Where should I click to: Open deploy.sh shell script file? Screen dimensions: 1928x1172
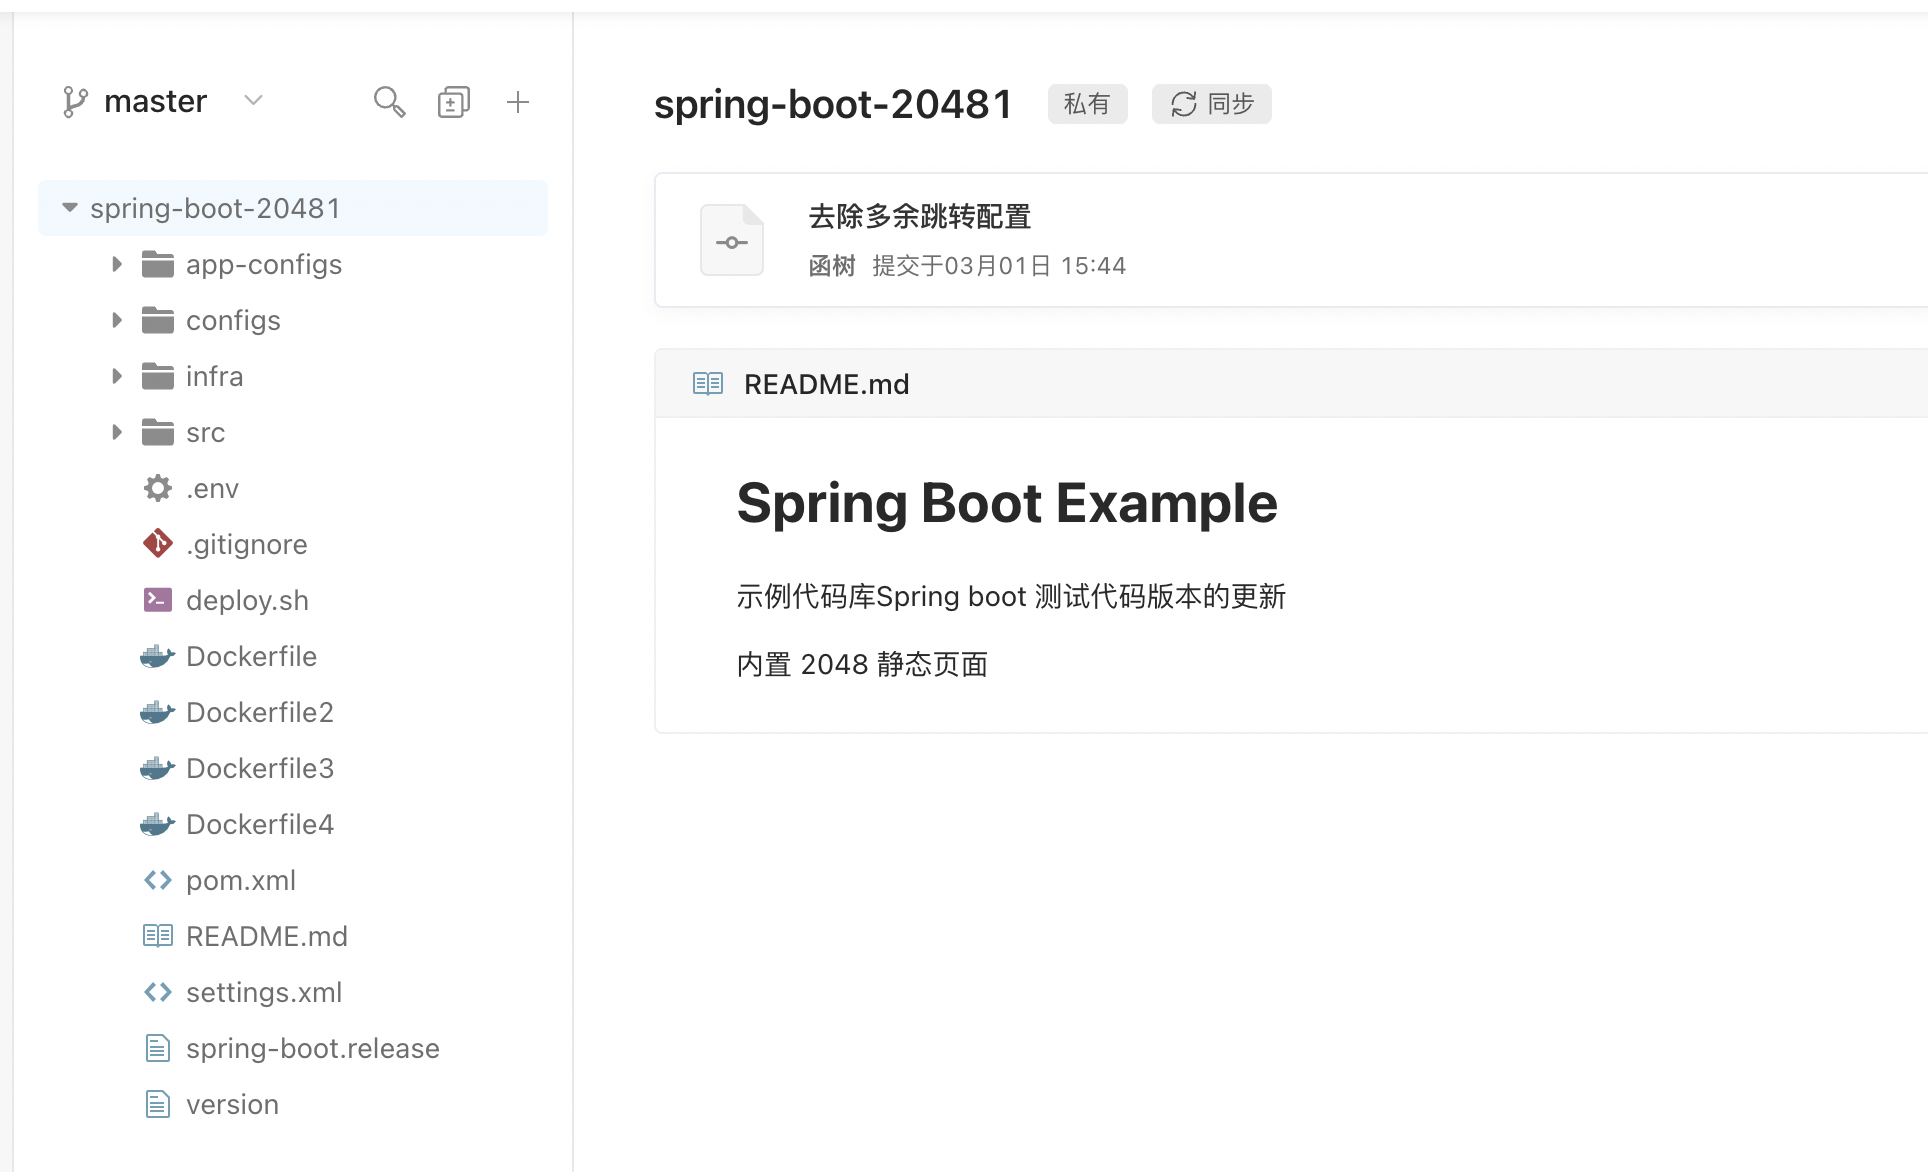click(x=247, y=601)
